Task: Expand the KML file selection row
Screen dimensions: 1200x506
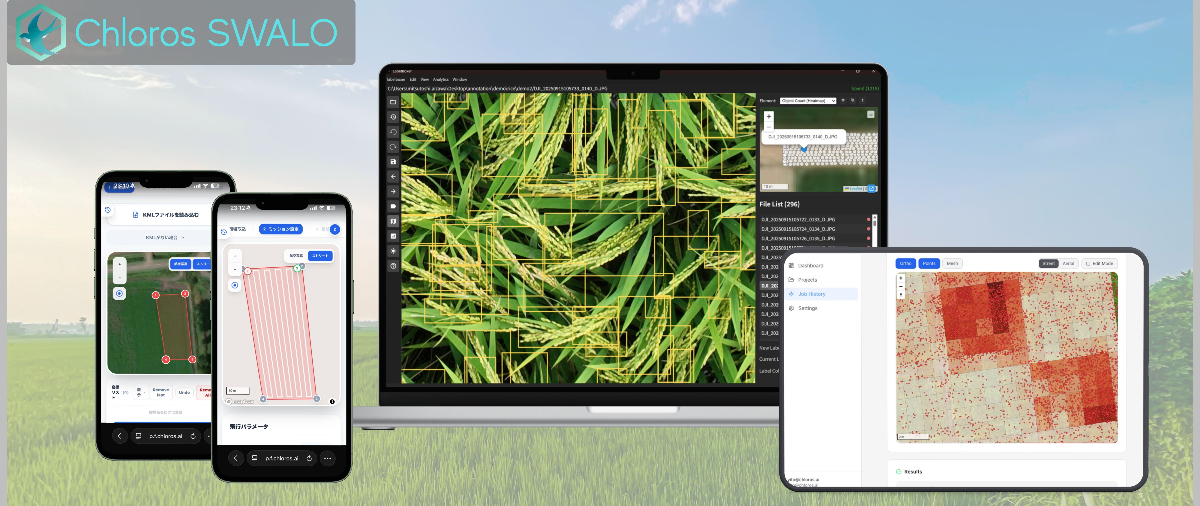Action: coord(165,238)
